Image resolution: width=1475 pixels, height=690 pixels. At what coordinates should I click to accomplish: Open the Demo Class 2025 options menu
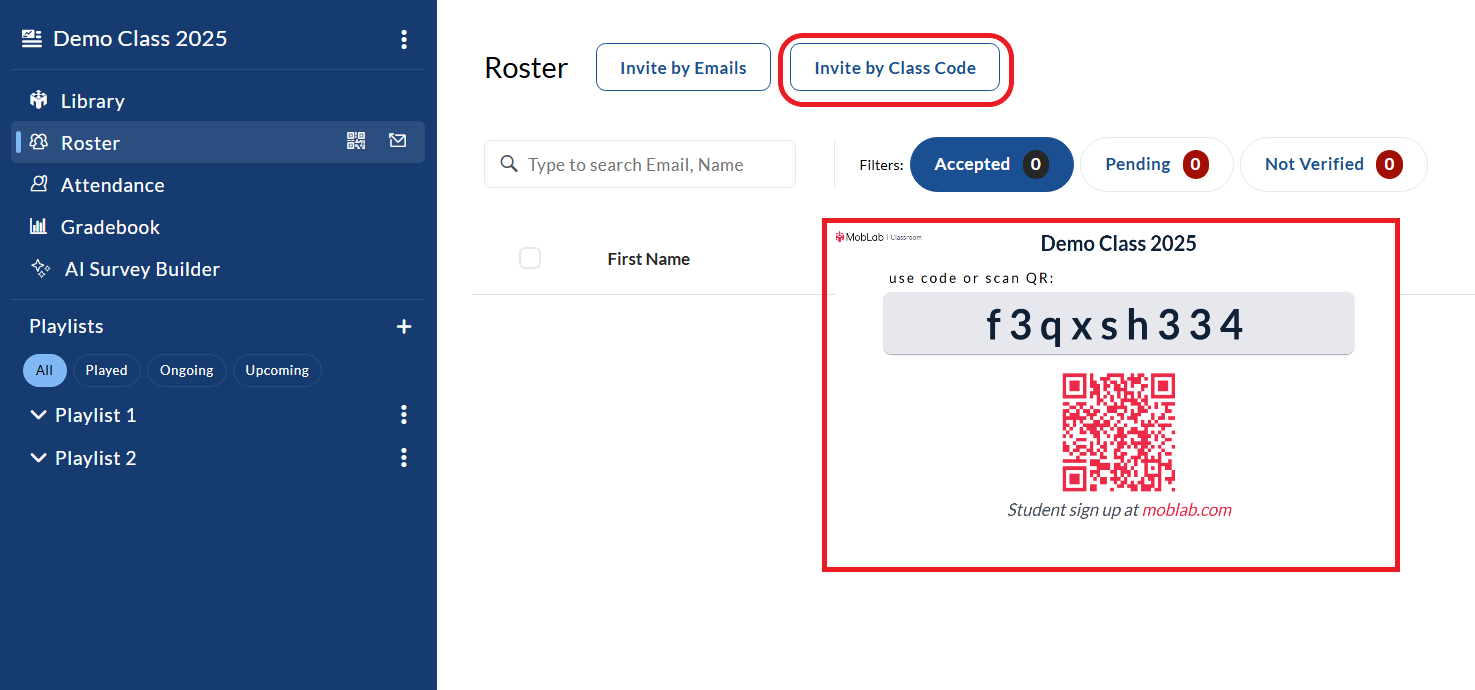click(404, 39)
